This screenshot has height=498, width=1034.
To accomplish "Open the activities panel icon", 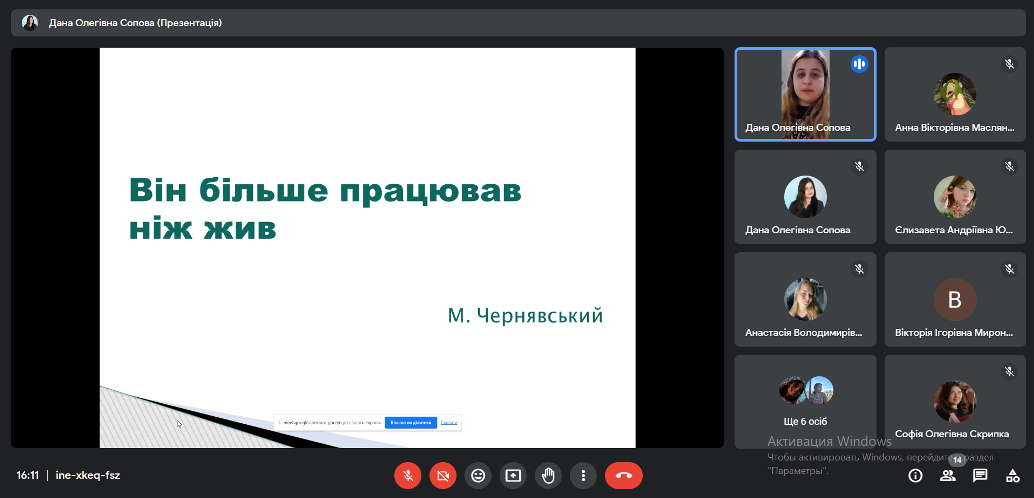I will pos(1012,476).
